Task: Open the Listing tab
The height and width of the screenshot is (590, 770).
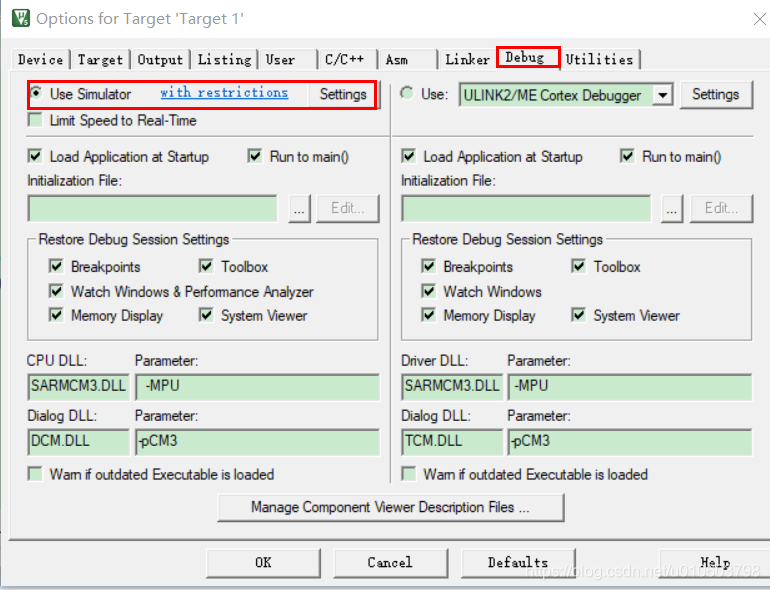Action: 224,59
